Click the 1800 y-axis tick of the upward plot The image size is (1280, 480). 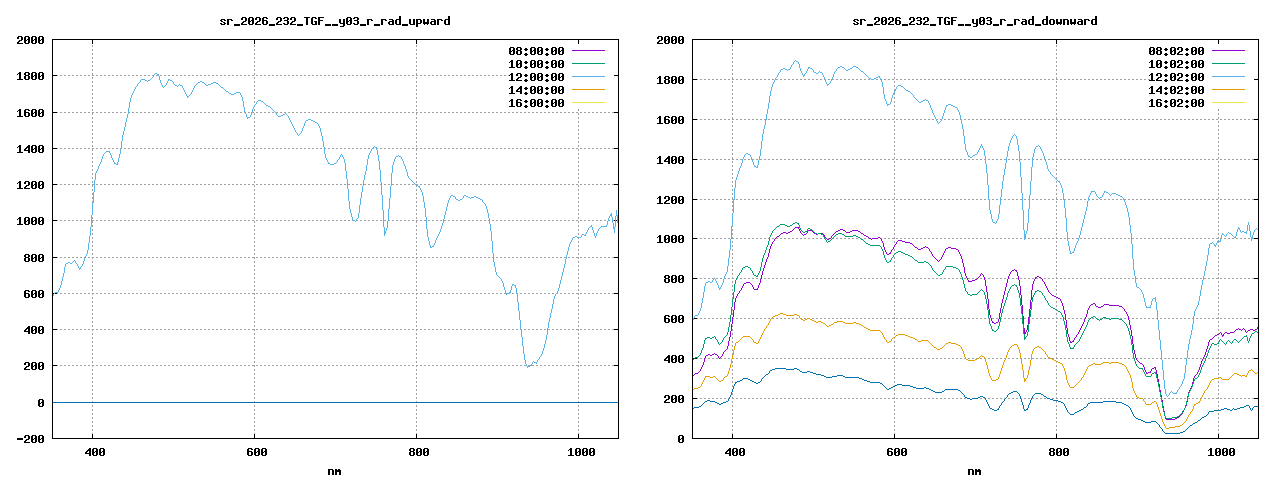30,76
